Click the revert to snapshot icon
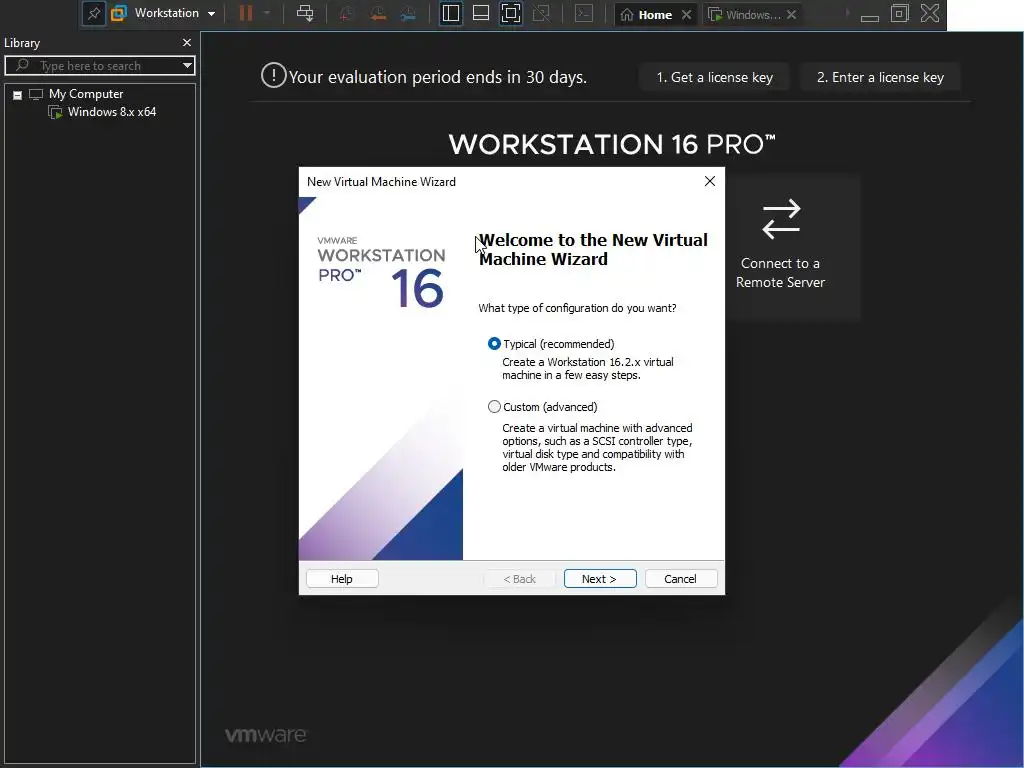1024x768 pixels. click(x=377, y=14)
